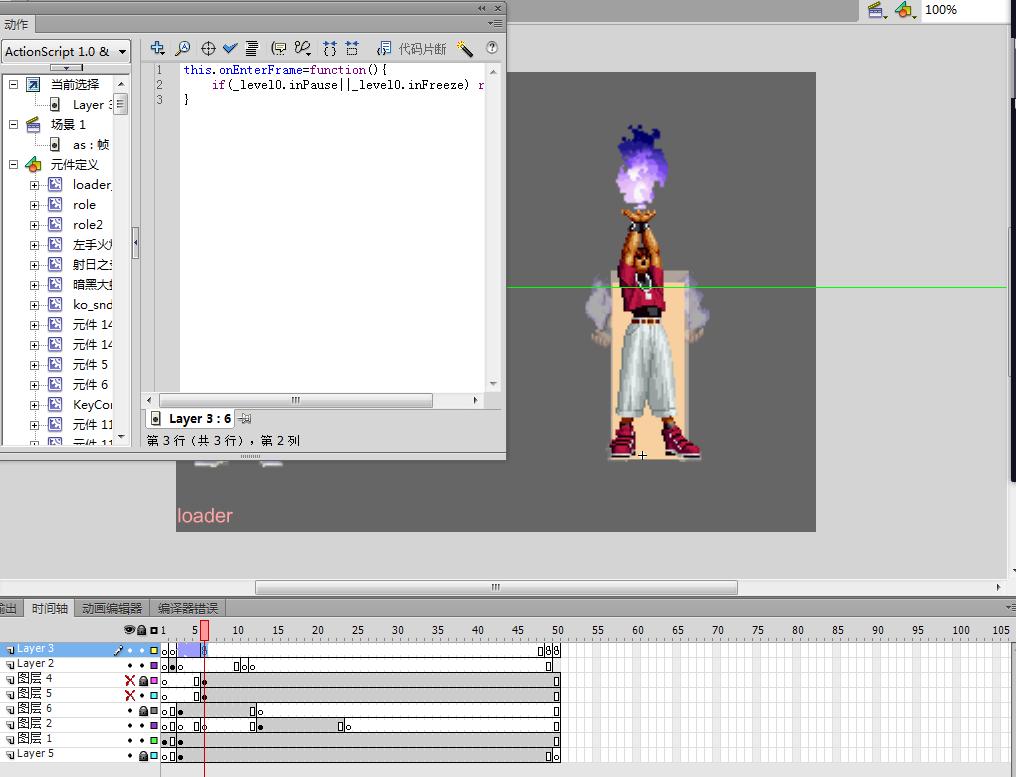Open the script assist magic wand
Screen dimensions: 1016x777
(464, 48)
